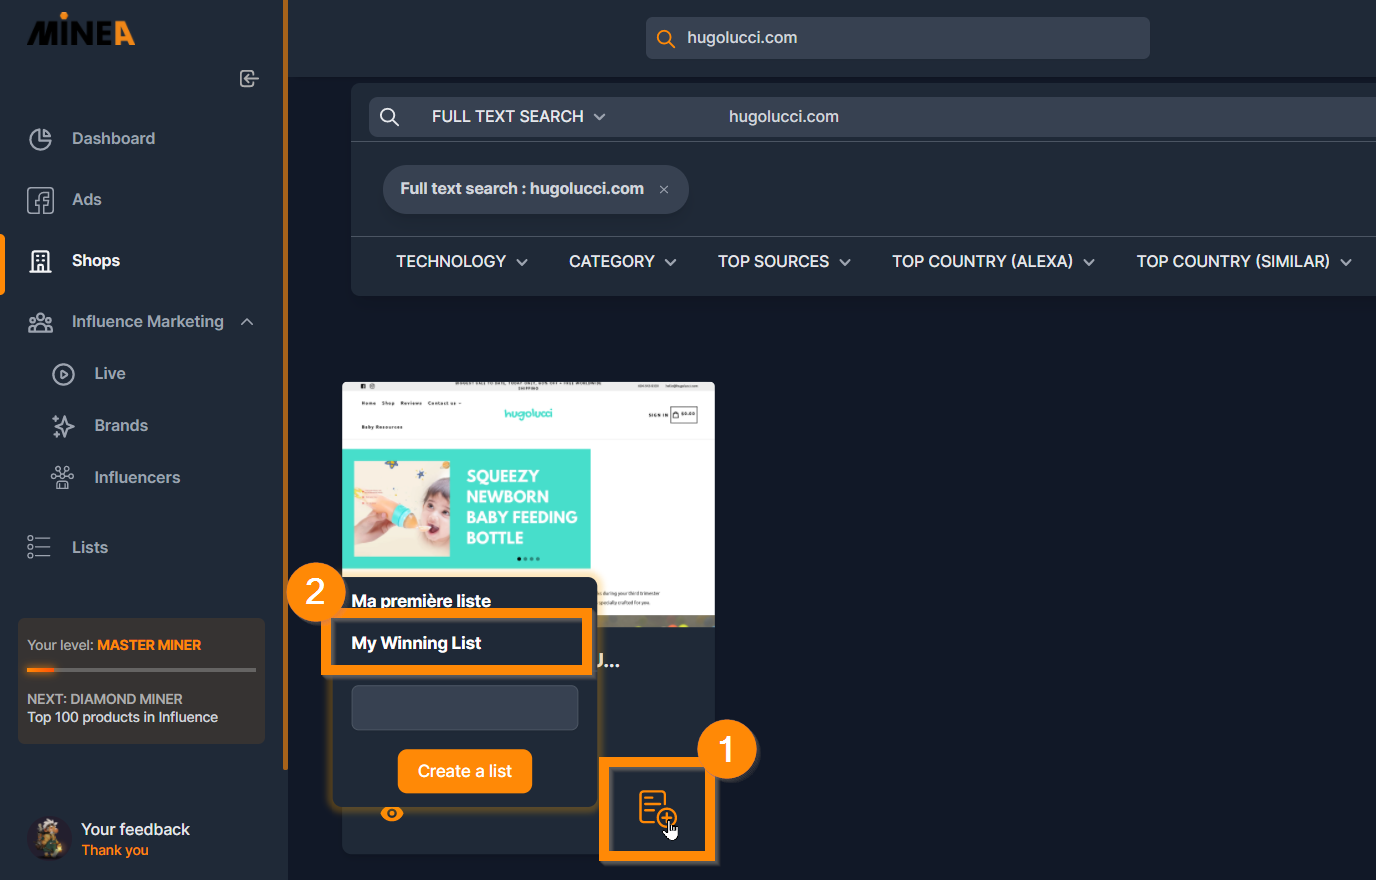Click the Master Miner level progress bar
Screen dimensions: 1376x880
[141, 670]
